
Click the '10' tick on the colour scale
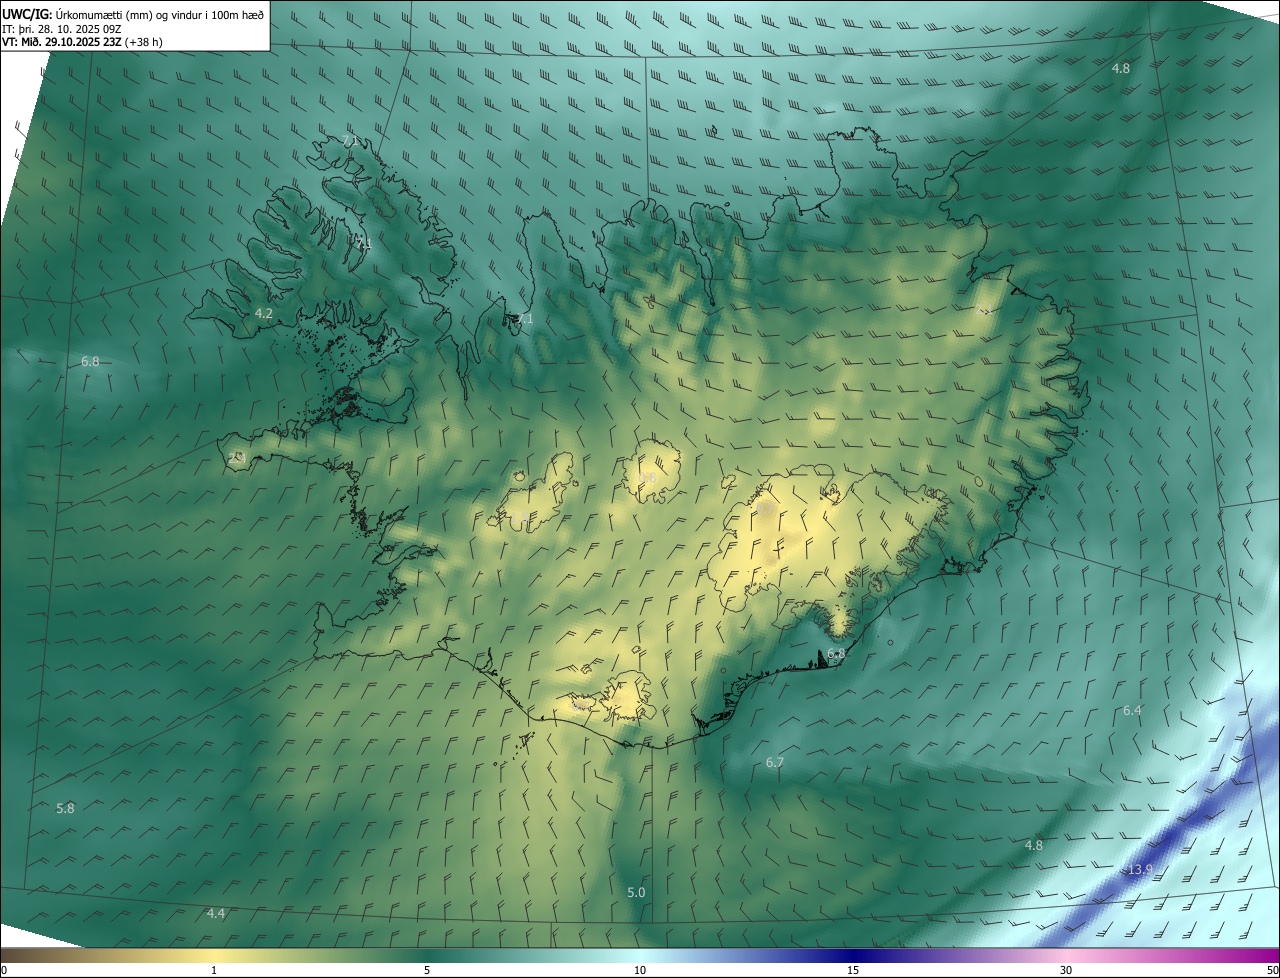(x=640, y=970)
